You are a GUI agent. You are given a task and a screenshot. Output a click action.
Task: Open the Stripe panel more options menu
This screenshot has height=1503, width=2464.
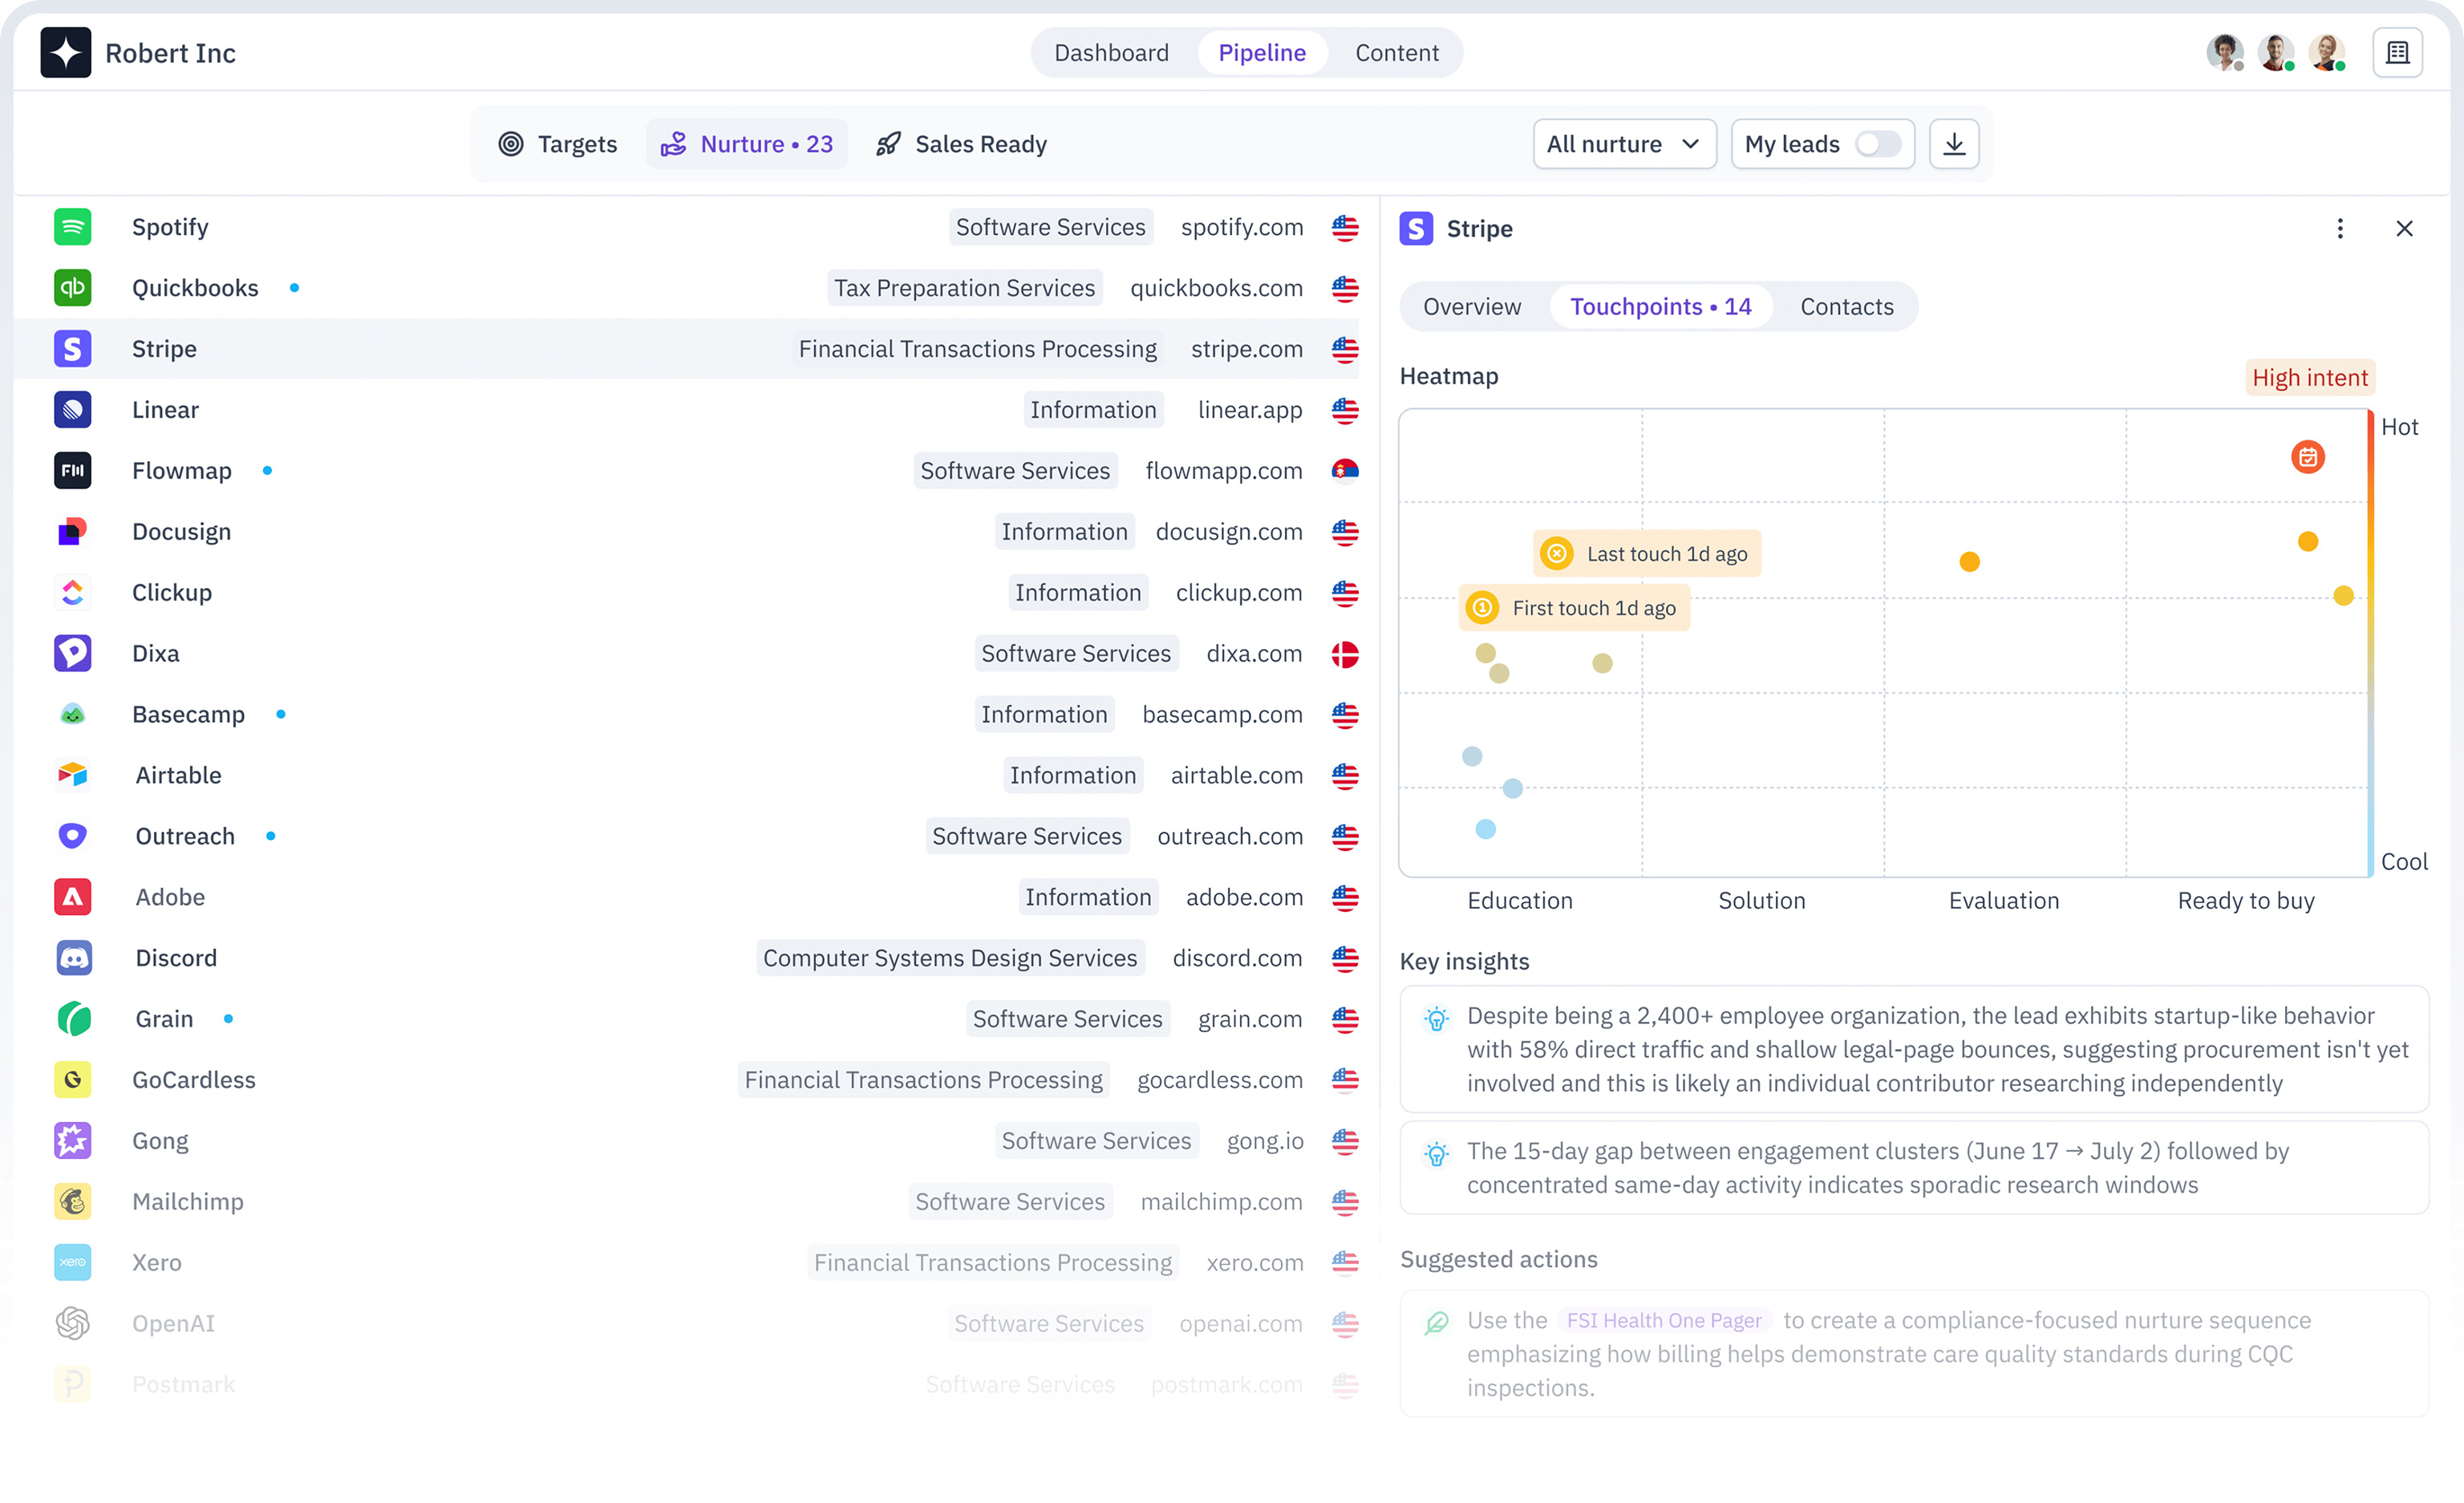[x=2340, y=229]
